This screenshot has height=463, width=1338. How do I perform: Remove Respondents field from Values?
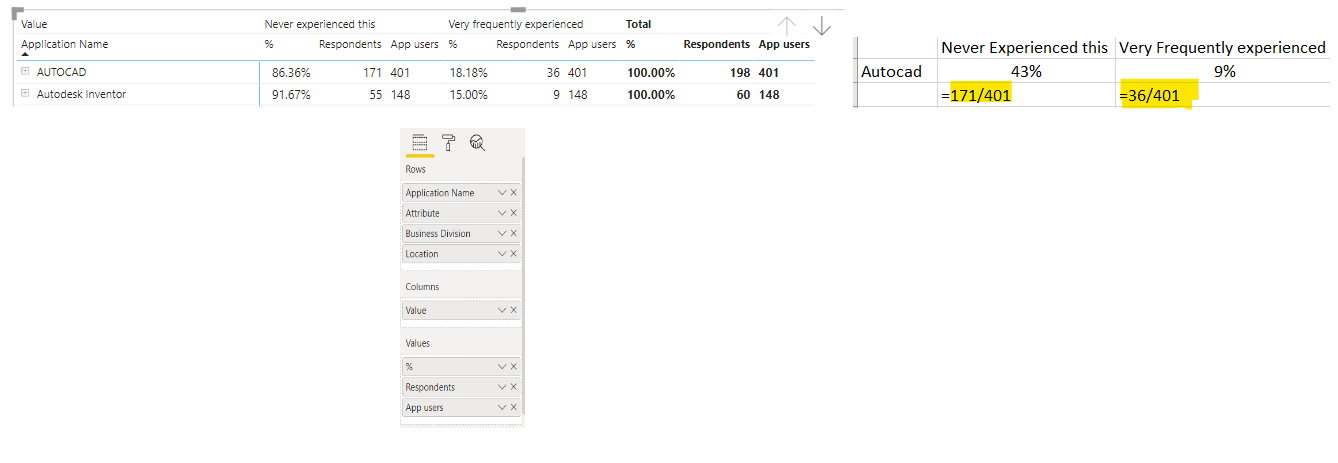[514, 387]
